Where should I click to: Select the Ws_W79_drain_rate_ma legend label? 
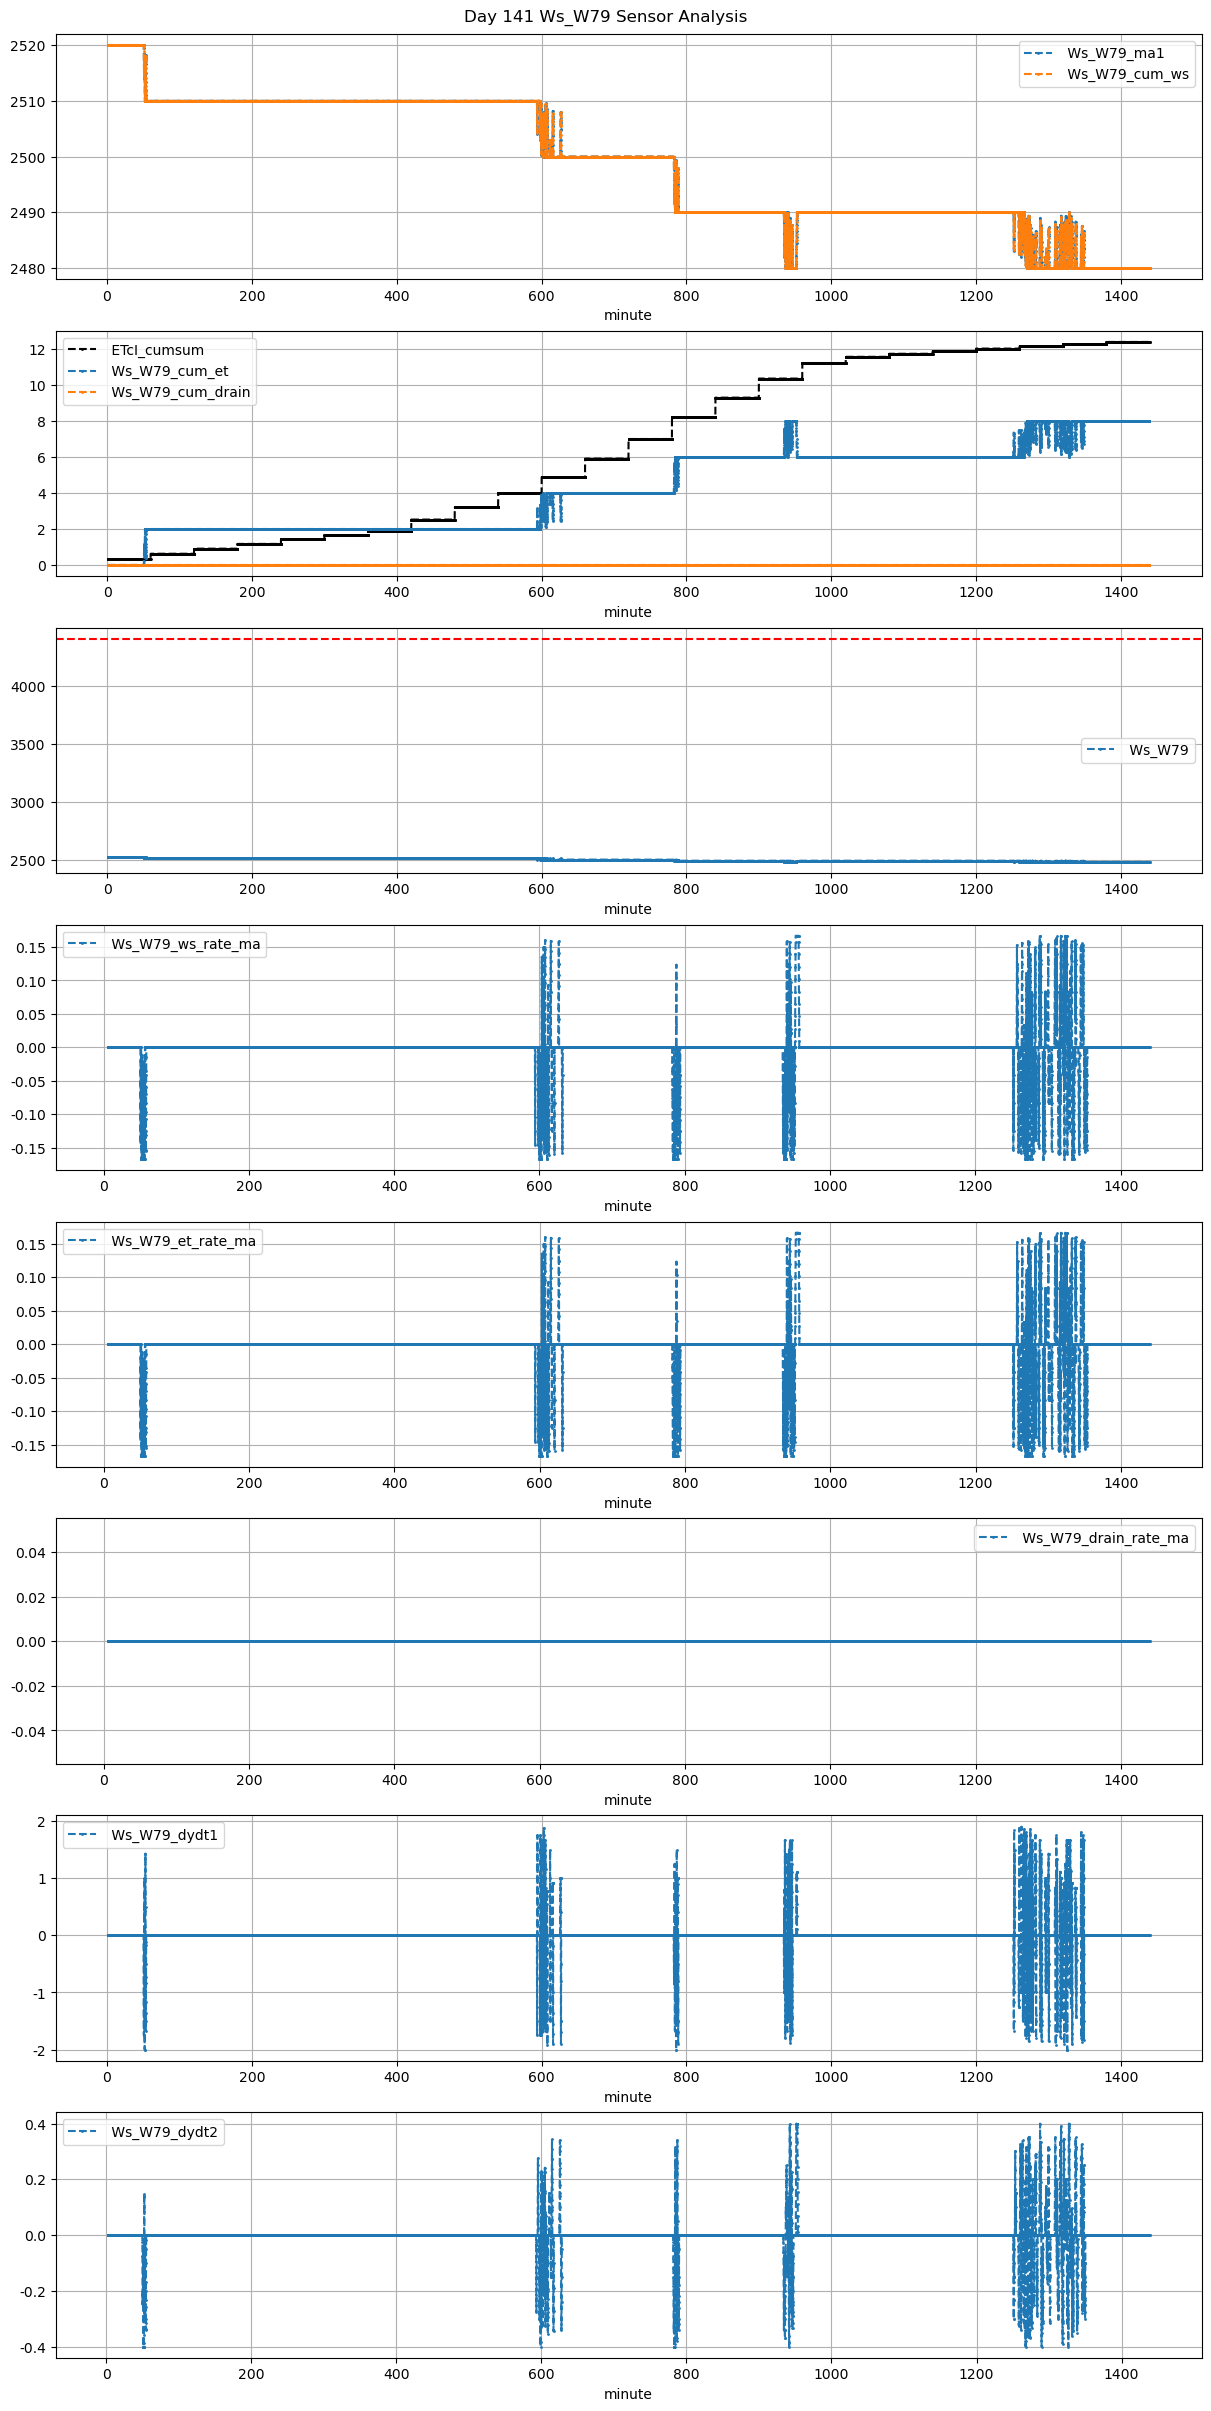pos(1105,1538)
